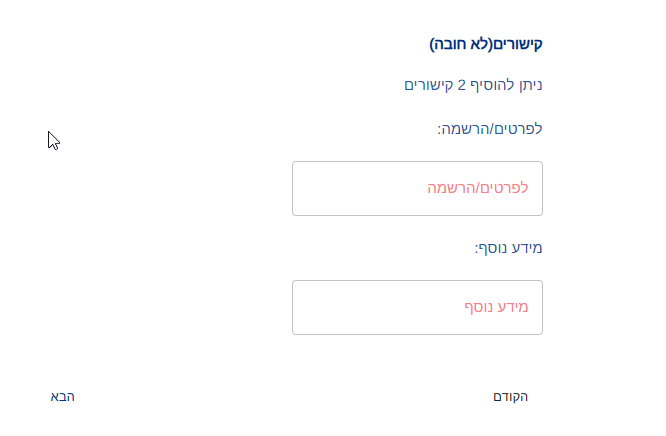
Task: Click the pink מידע נוסף placeholder text
Action: 494,307
